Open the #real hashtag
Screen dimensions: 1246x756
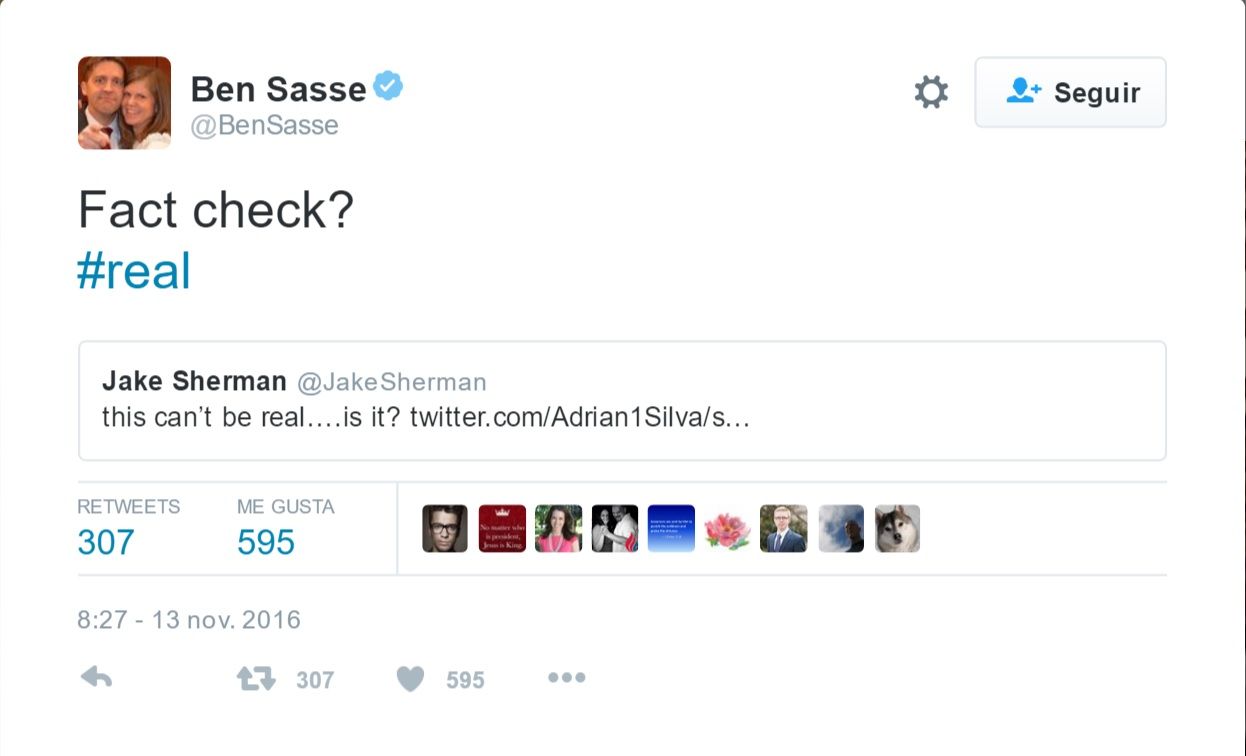[x=134, y=270]
